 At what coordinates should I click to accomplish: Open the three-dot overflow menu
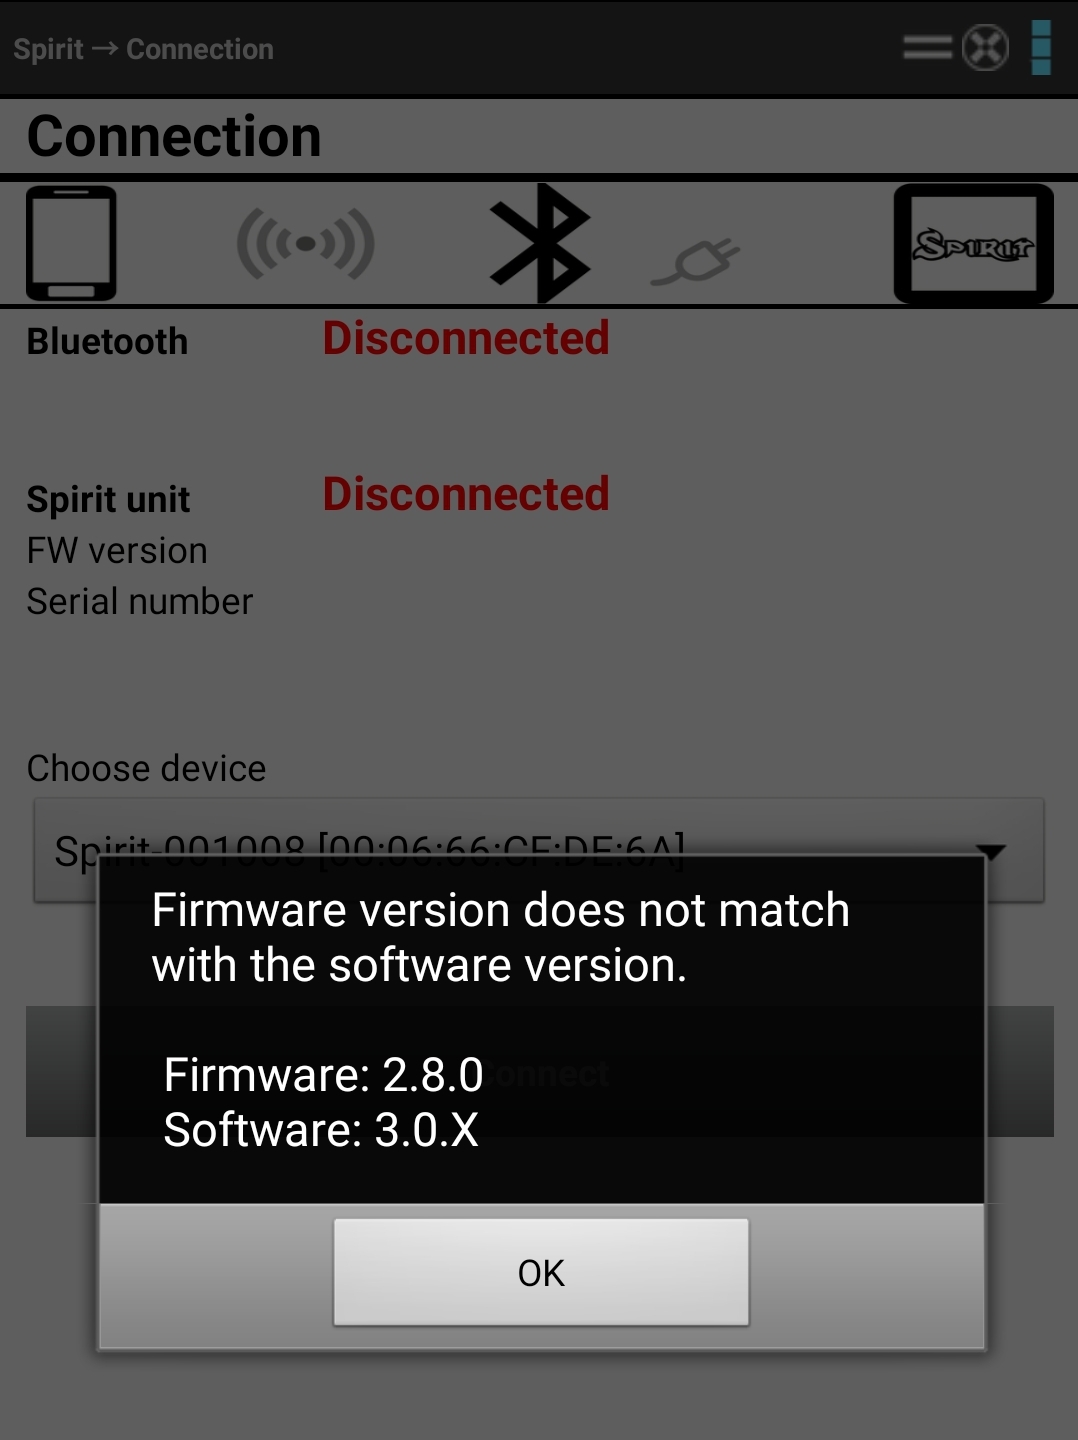tap(1041, 48)
